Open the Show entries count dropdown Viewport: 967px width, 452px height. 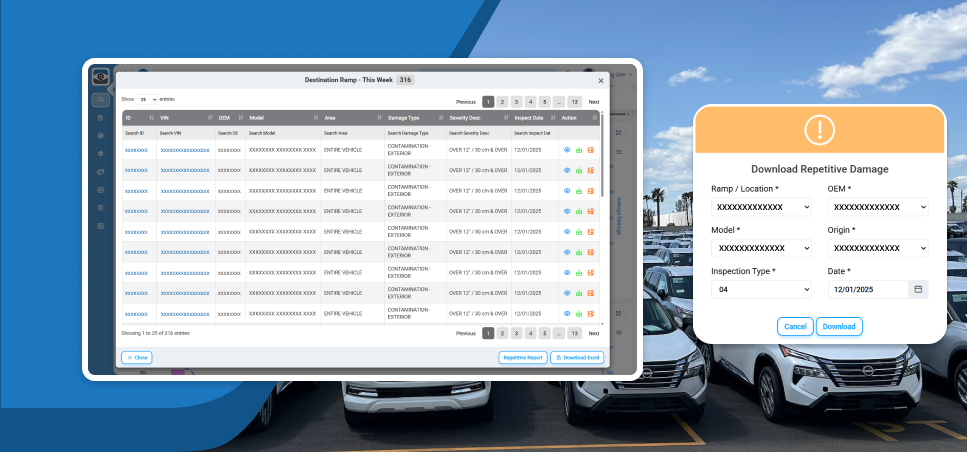(147, 100)
